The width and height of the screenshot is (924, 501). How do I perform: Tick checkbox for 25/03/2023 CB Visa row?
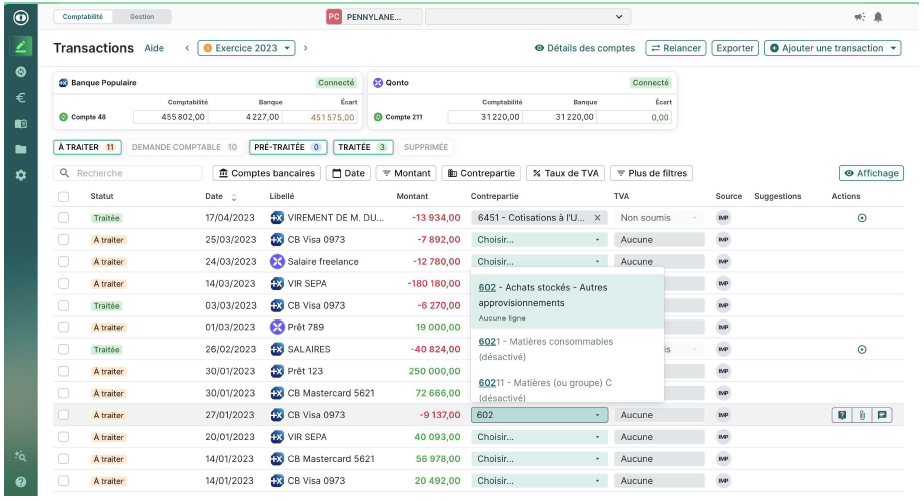pos(64,240)
